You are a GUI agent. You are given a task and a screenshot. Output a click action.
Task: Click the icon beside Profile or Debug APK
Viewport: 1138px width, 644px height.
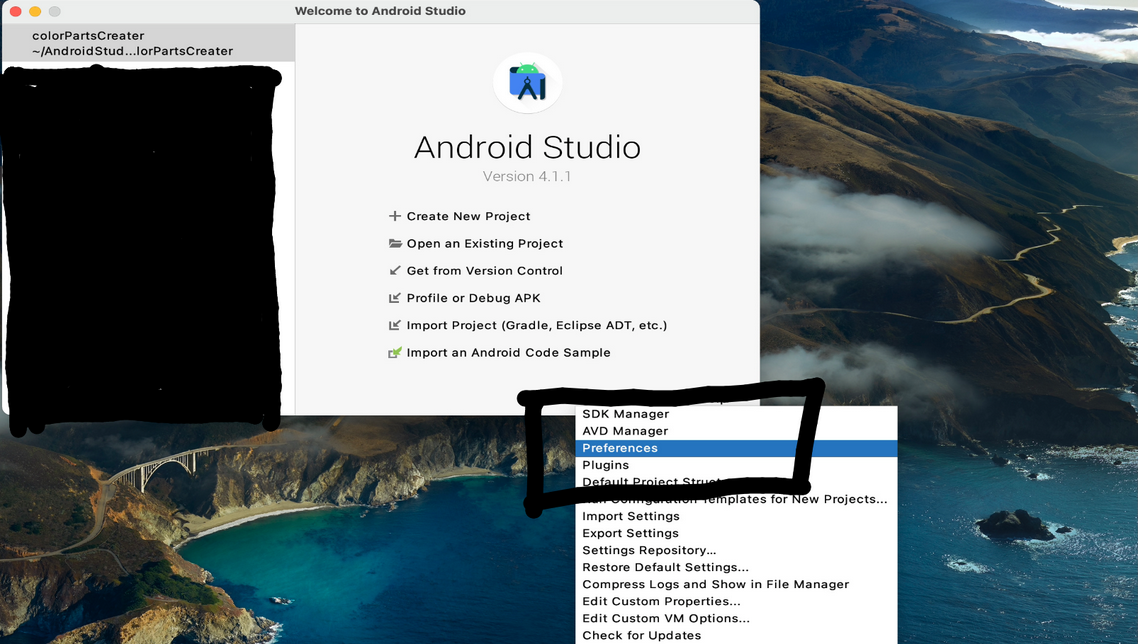pyautogui.click(x=395, y=298)
